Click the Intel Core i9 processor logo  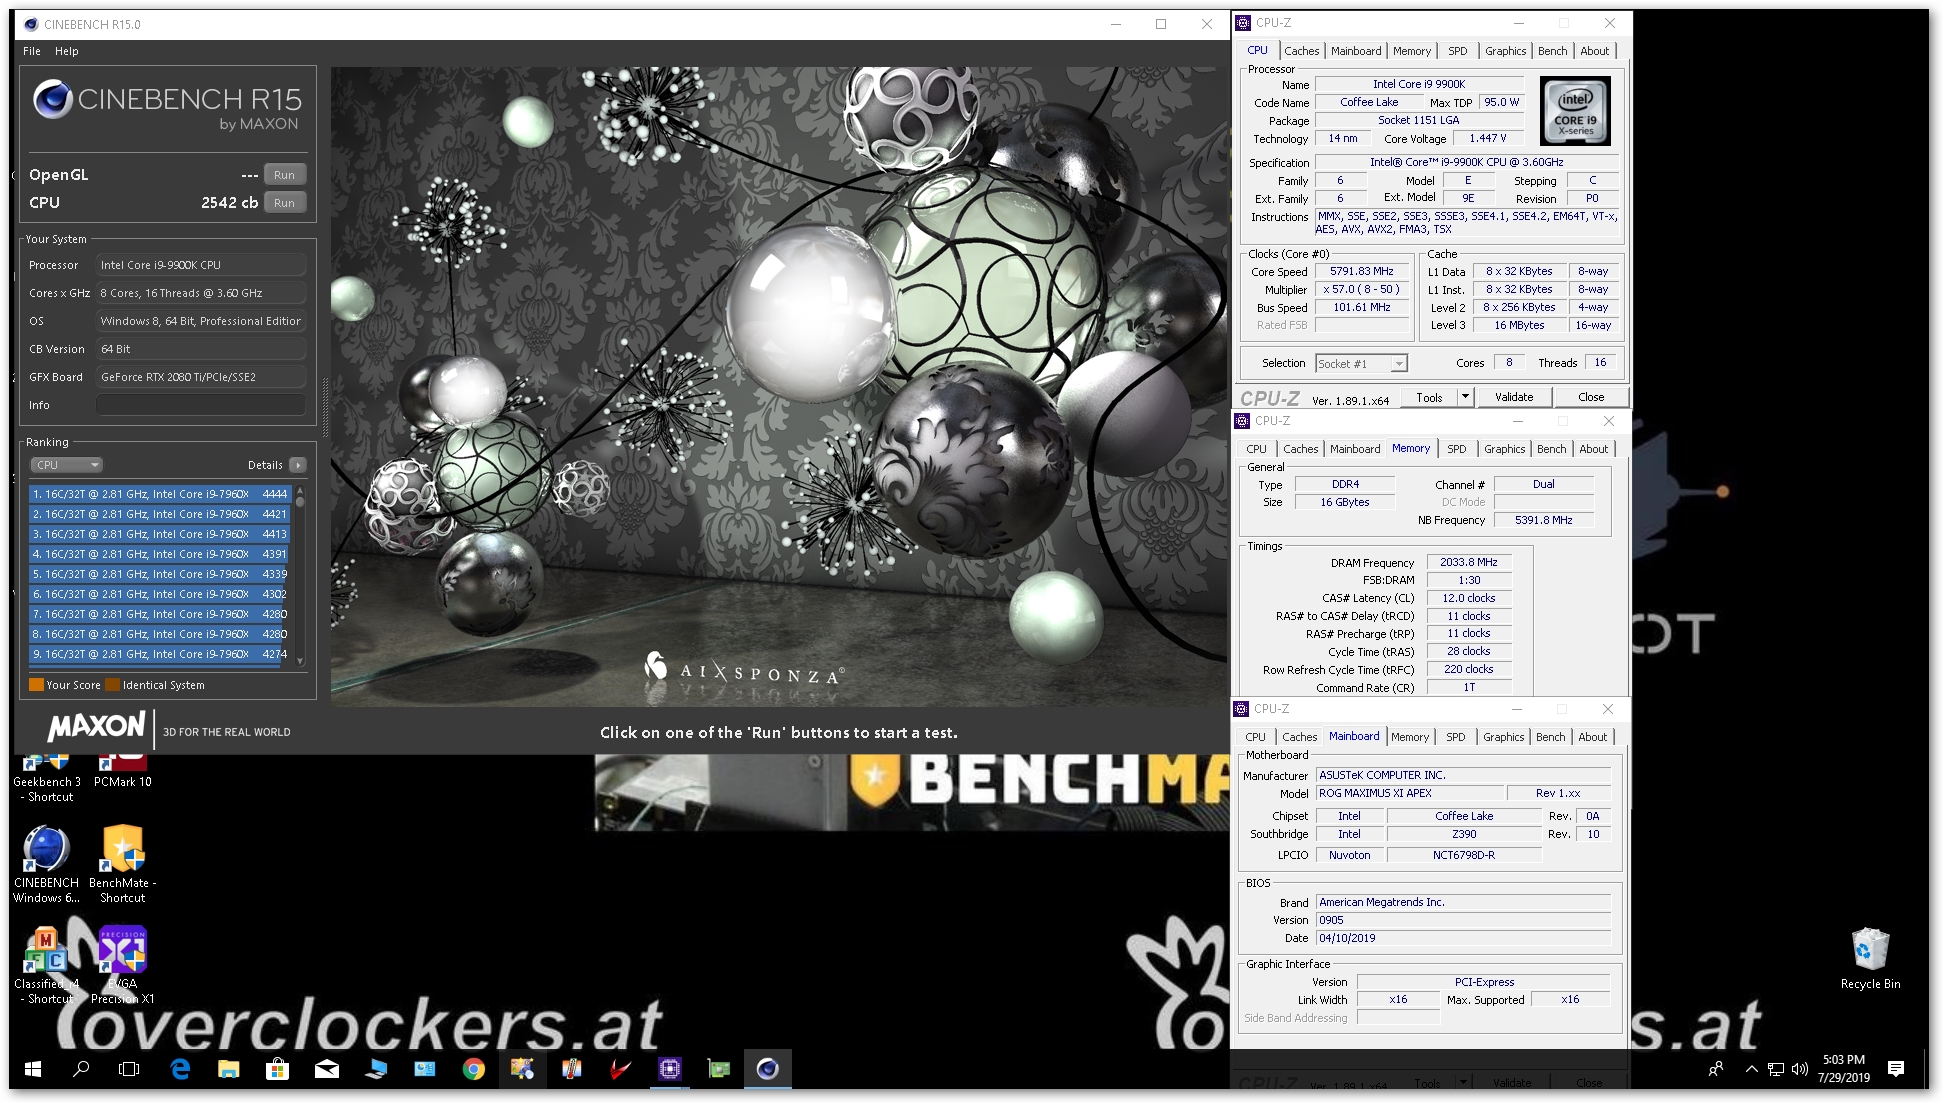(x=1575, y=111)
